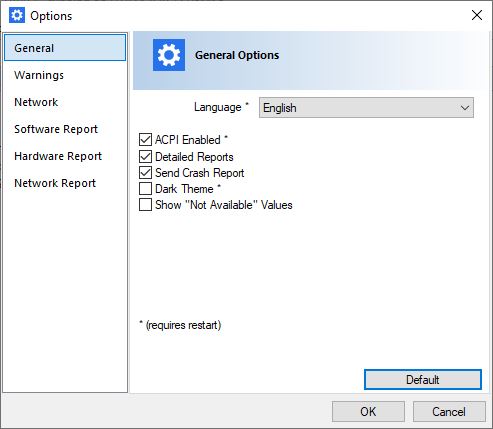Click the Default button
The image size is (493, 429).
423,380
